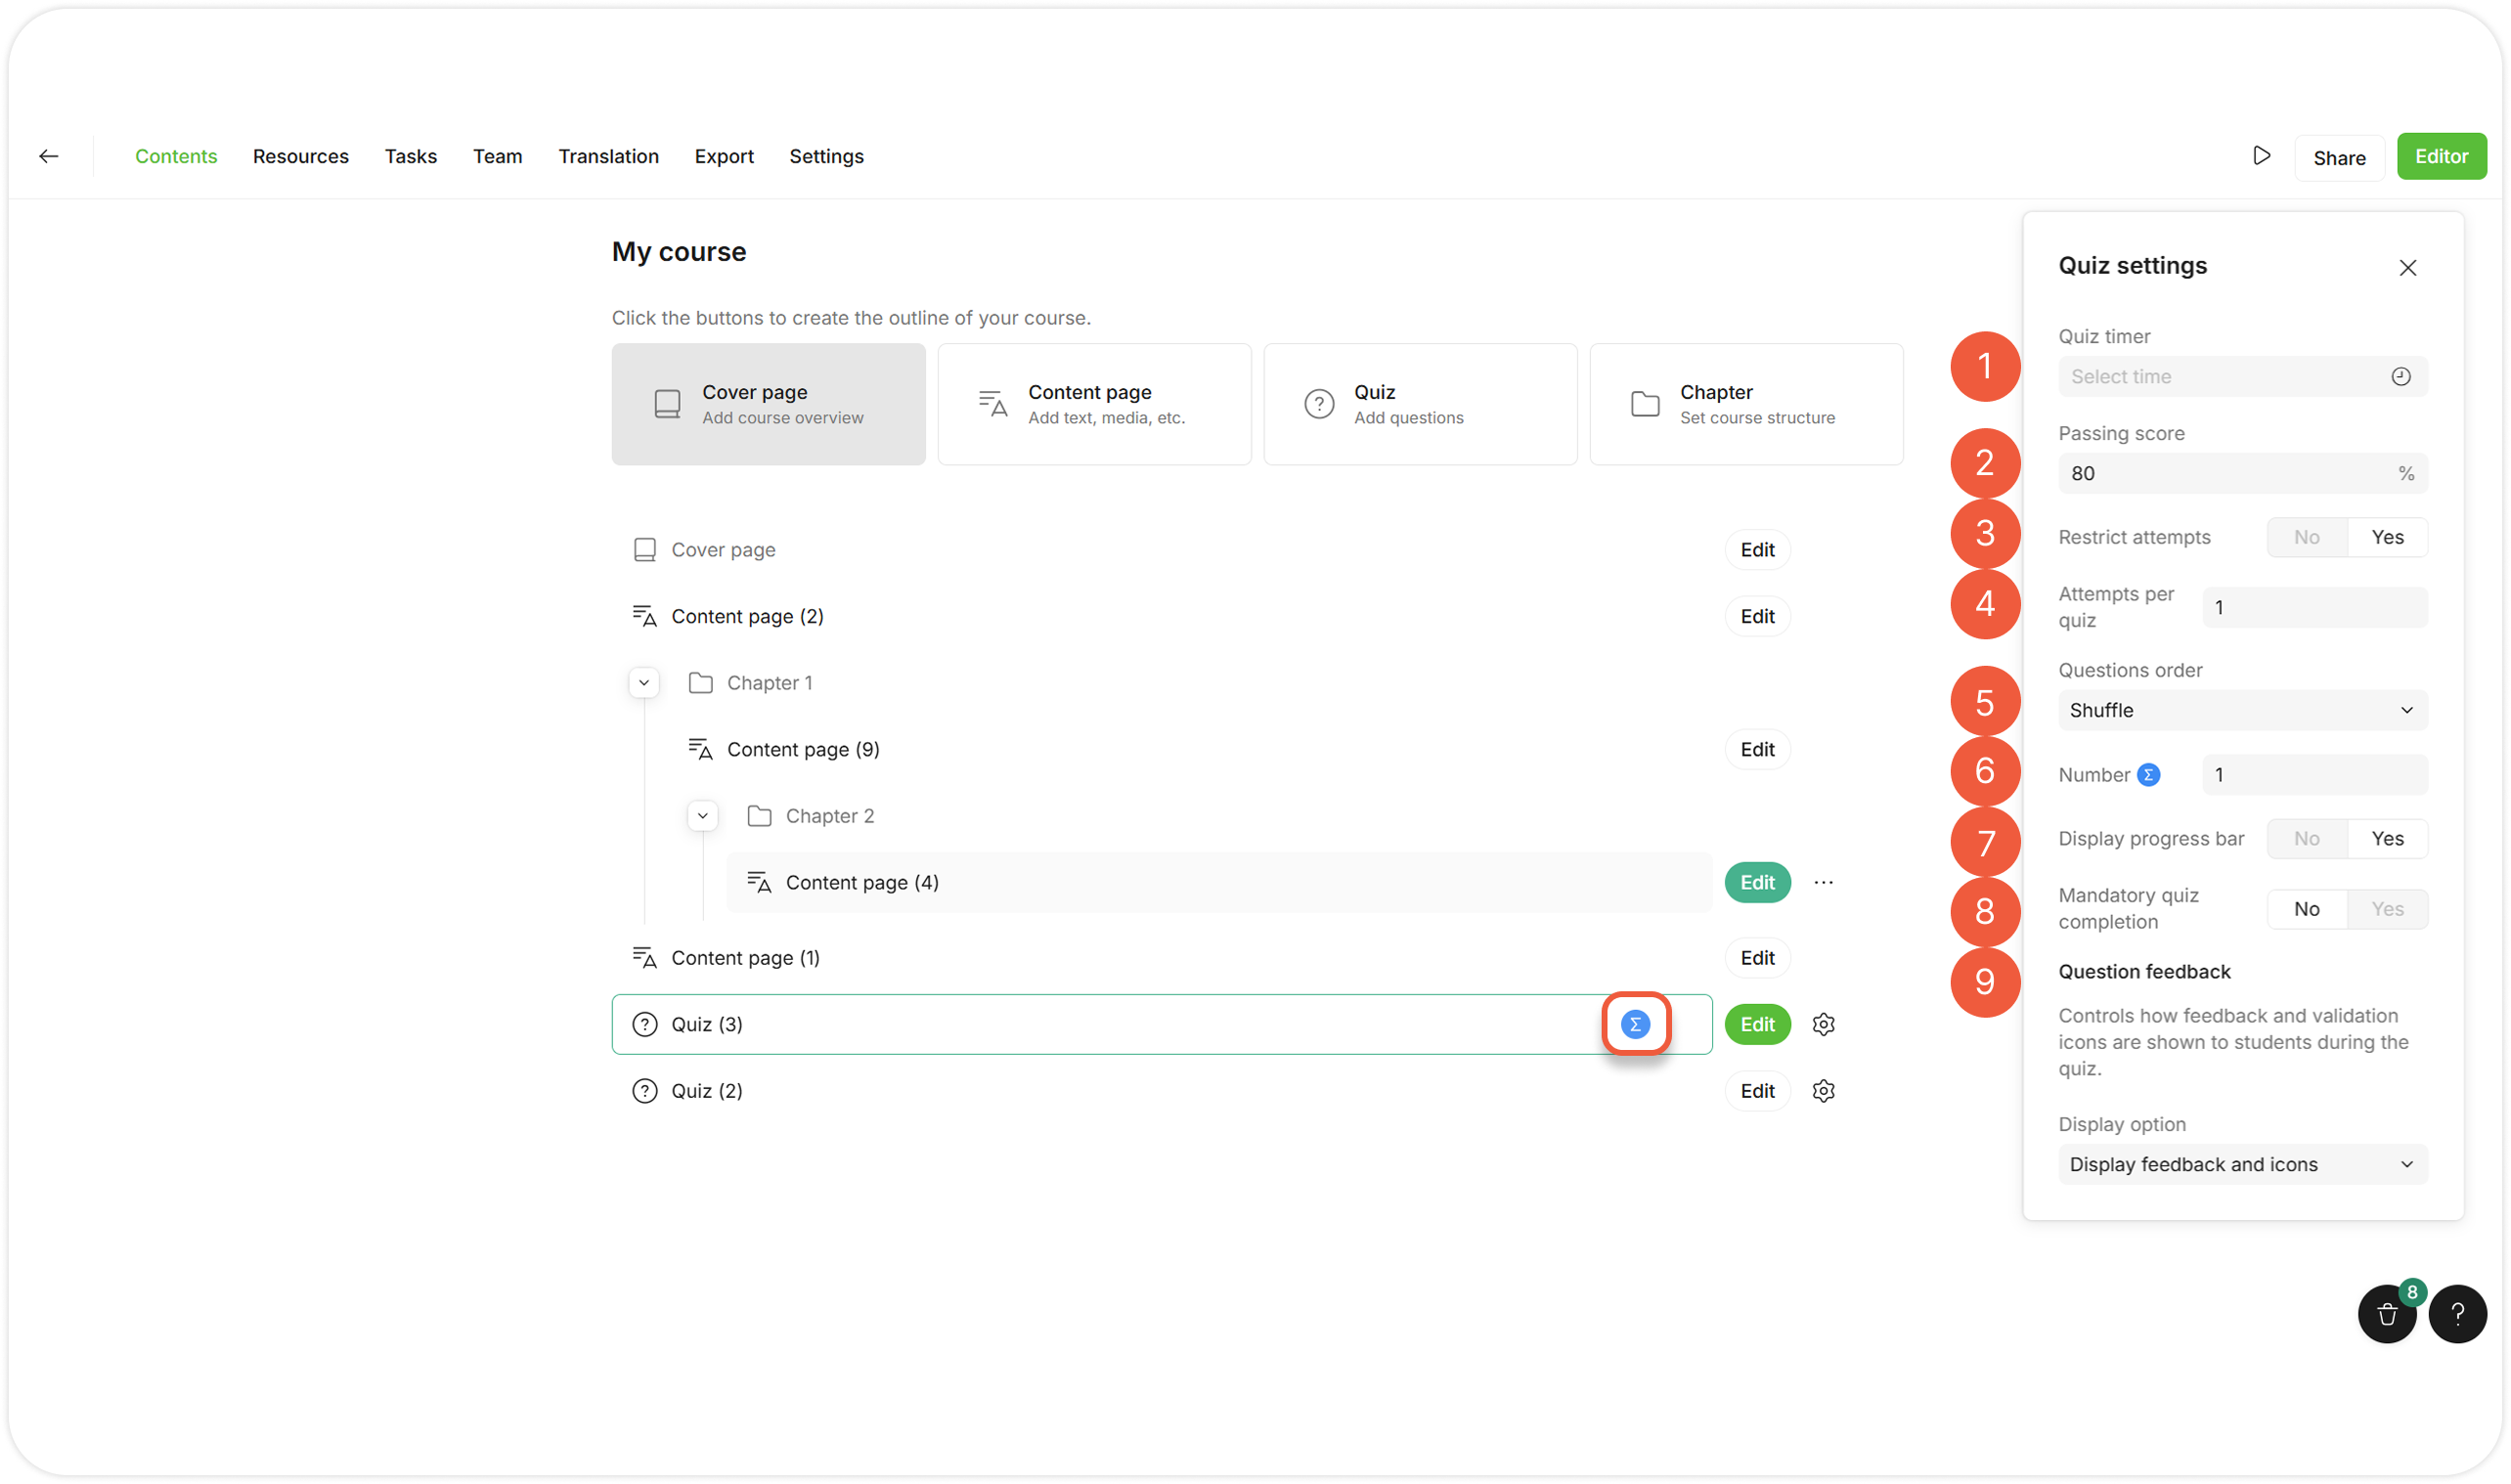Open the Questions order Shuffle dropdown
The height and width of the screenshot is (1484, 2511).
click(2242, 710)
